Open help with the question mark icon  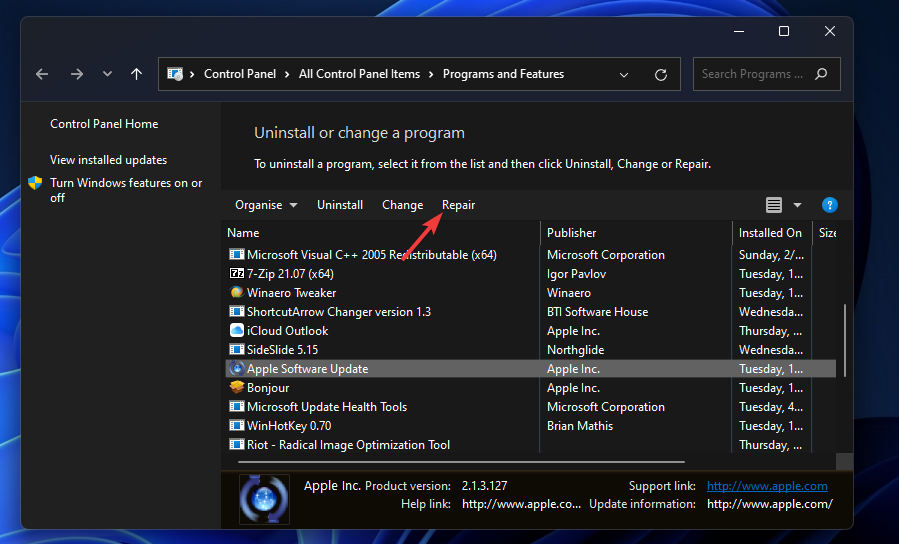830,205
